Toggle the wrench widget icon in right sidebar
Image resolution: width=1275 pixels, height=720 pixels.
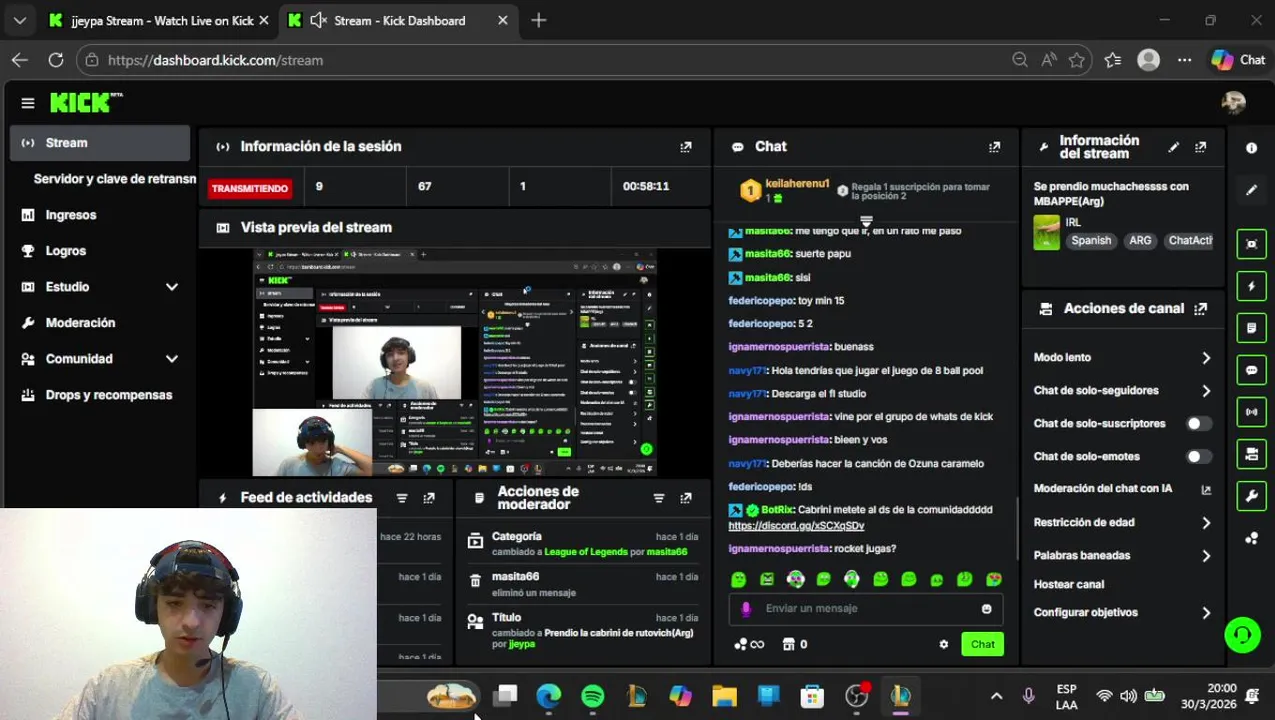tap(1251, 496)
